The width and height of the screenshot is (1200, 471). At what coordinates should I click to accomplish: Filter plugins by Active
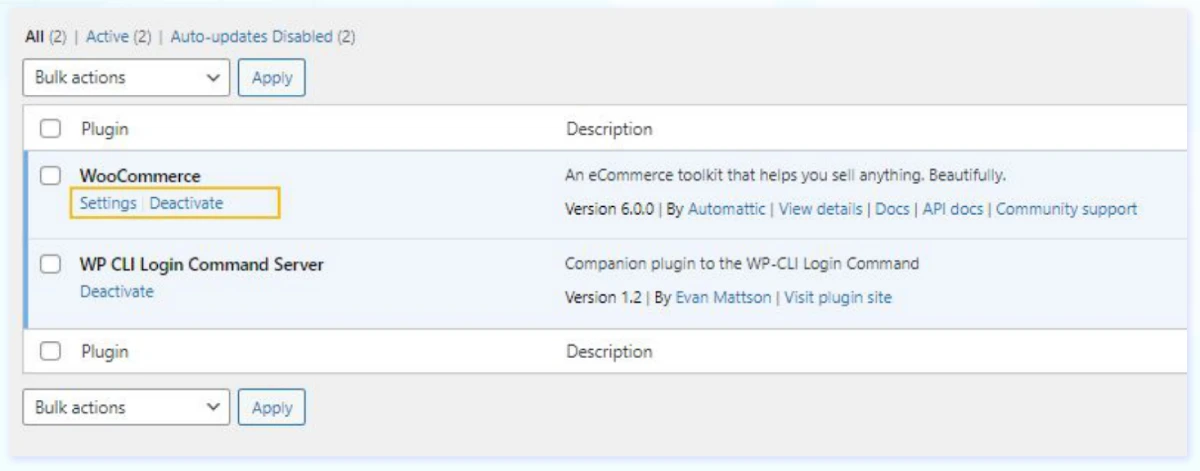[107, 37]
